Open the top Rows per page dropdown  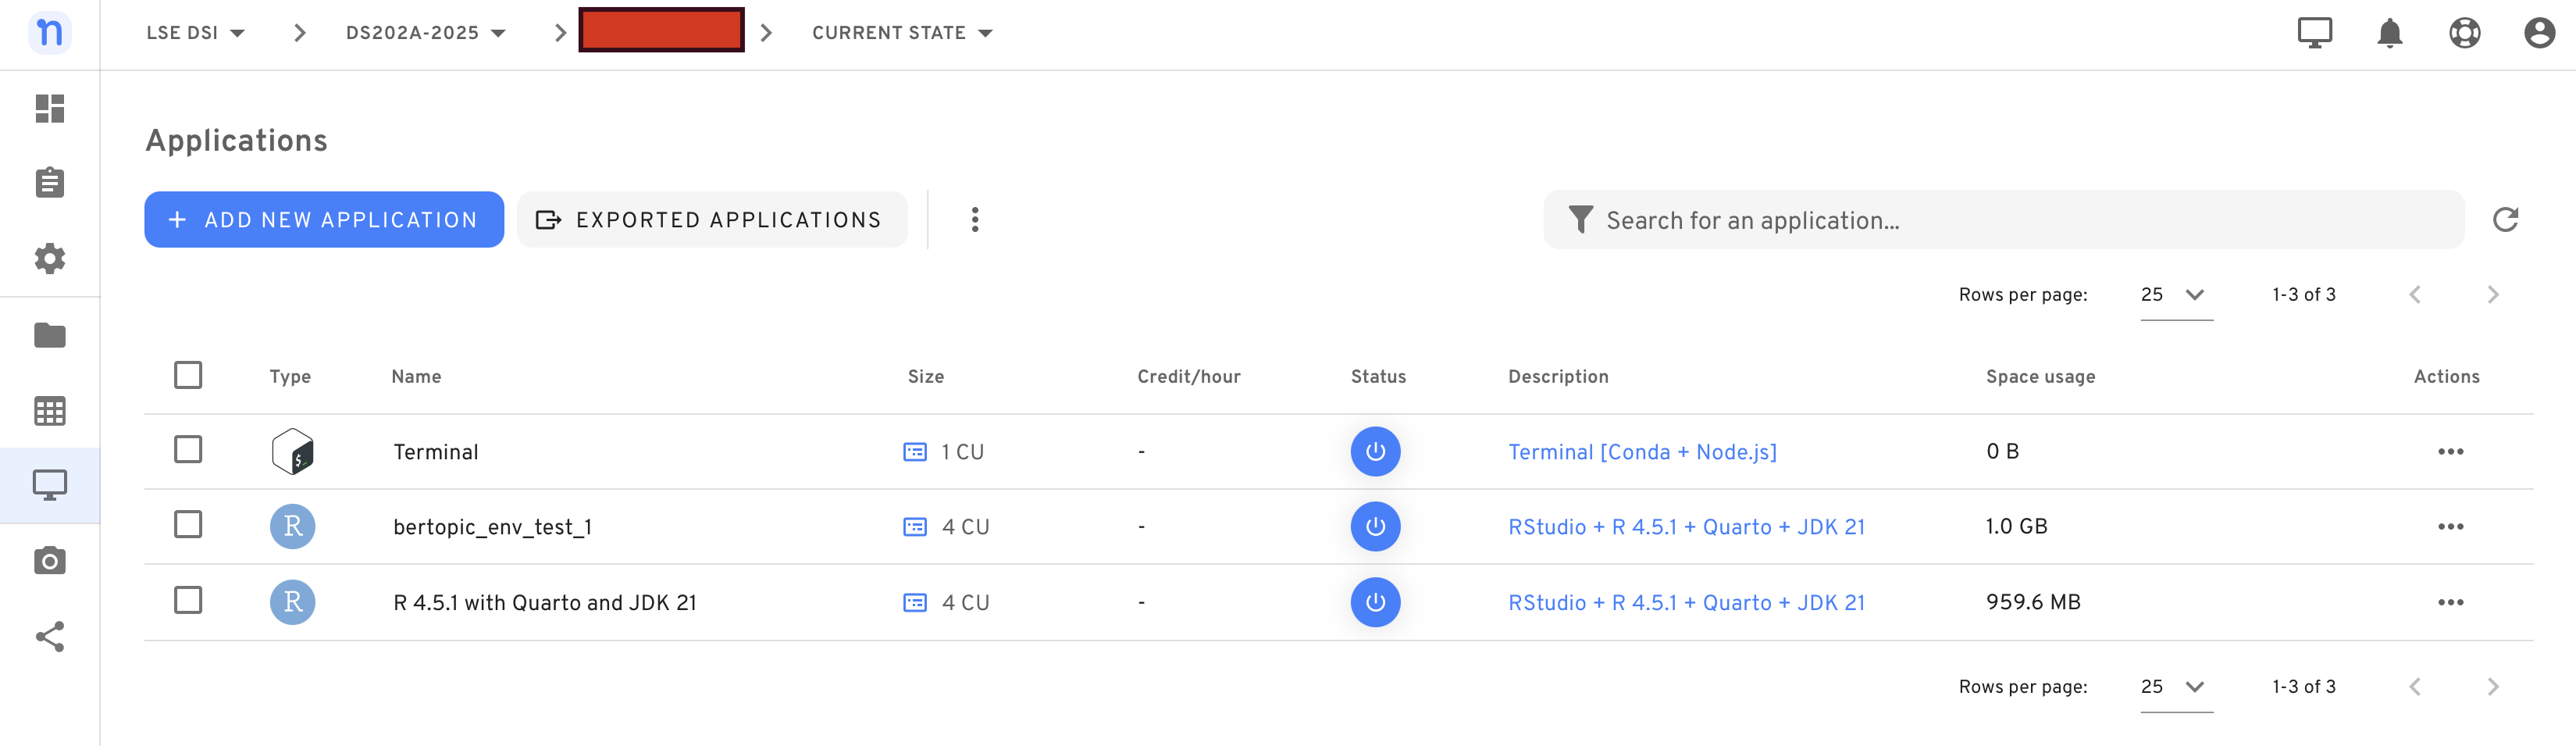tap(2175, 295)
